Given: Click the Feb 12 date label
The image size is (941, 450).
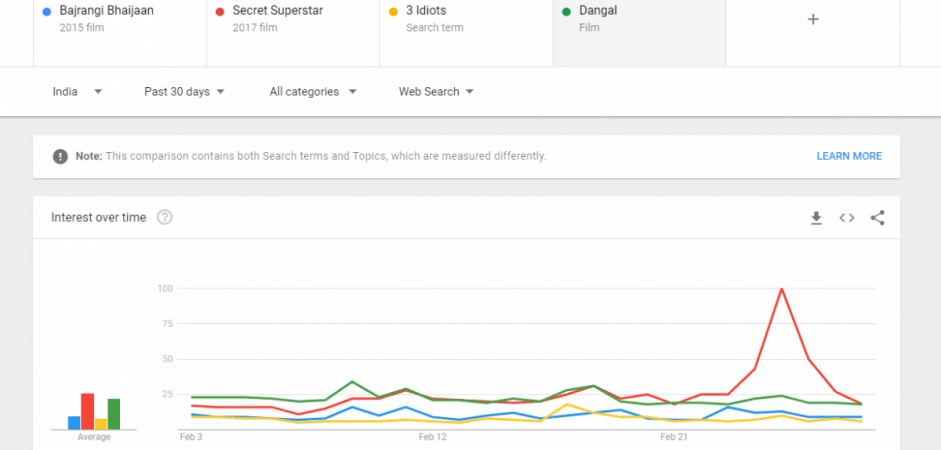Looking at the screenshot, I should pyautogui.click(x=431, y=437).
